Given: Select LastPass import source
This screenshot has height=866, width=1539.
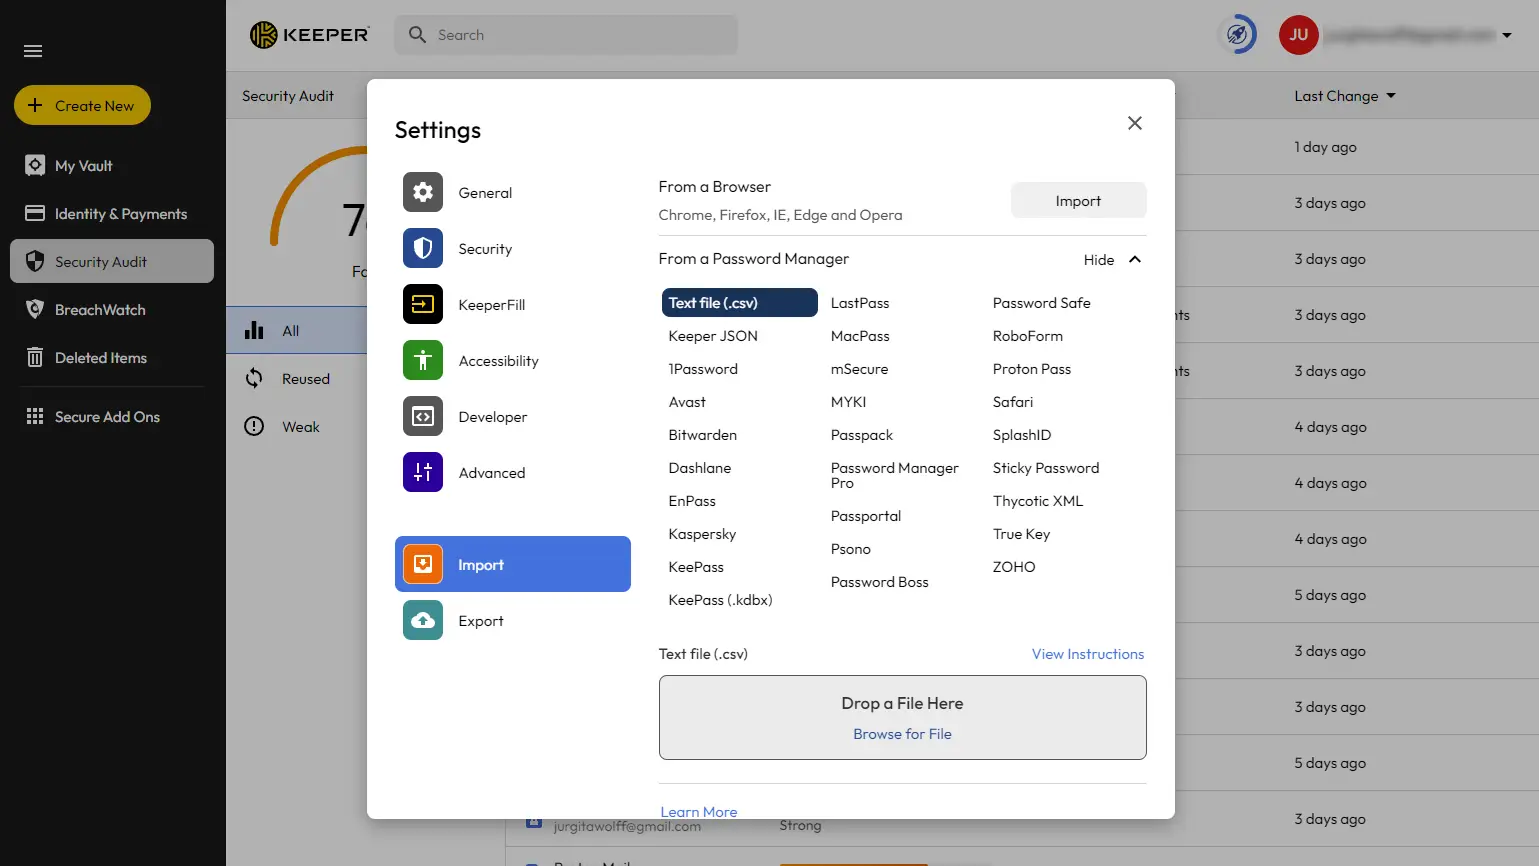Looking at the screenshot, I should point(860,303).
